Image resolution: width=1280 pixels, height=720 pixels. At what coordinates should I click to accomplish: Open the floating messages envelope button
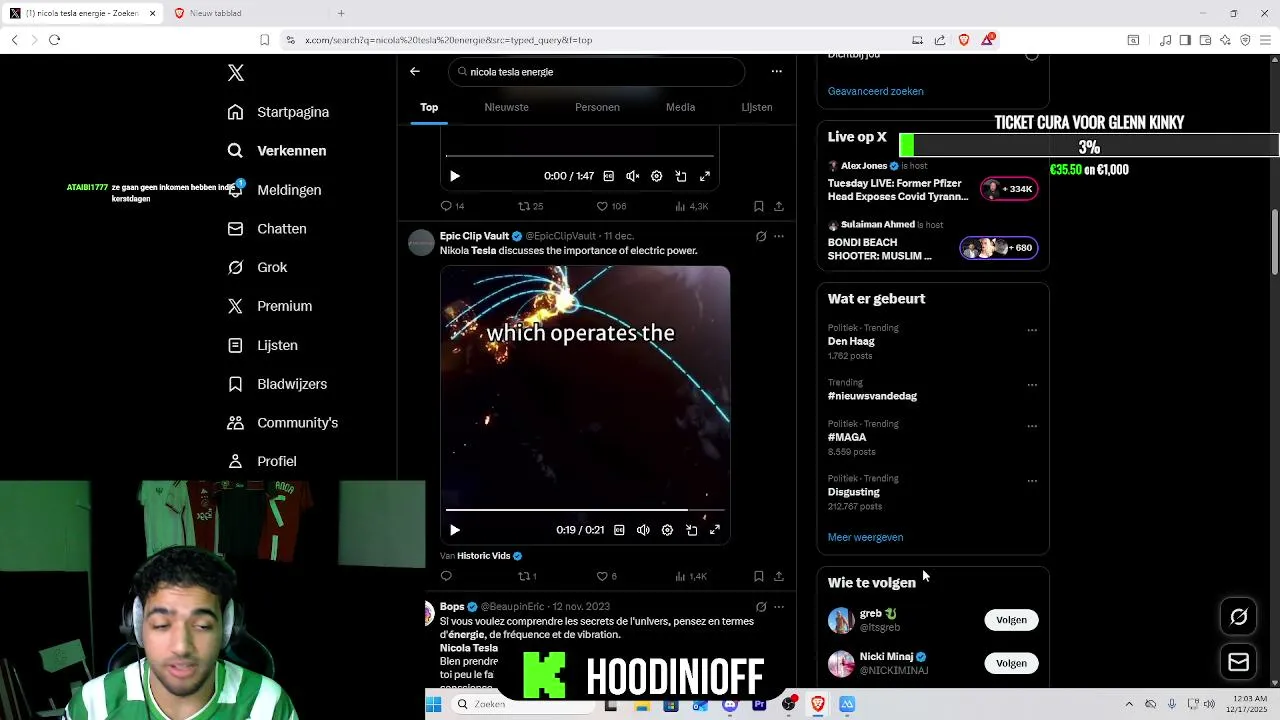point(1238,662)
